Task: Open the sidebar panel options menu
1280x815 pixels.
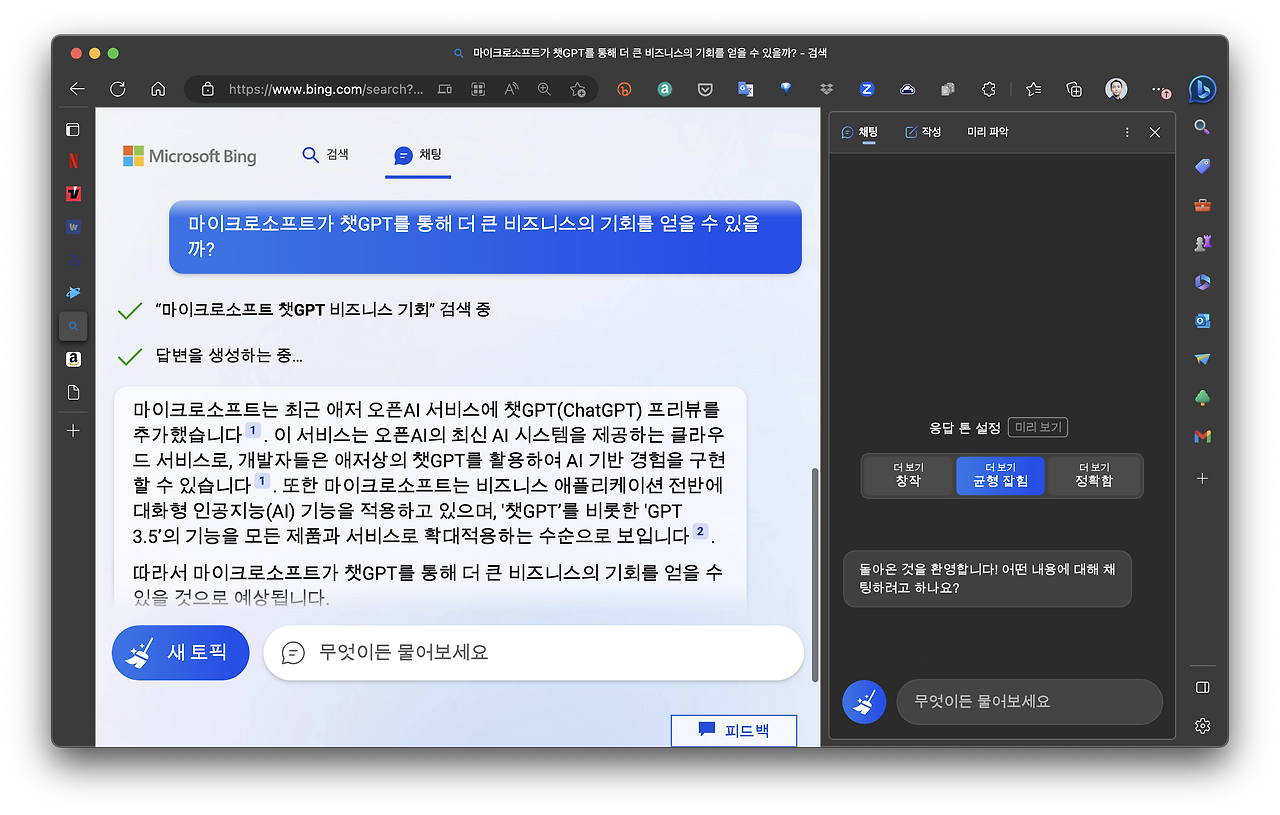Action: pyautogui.click(x=1126, y=131)
